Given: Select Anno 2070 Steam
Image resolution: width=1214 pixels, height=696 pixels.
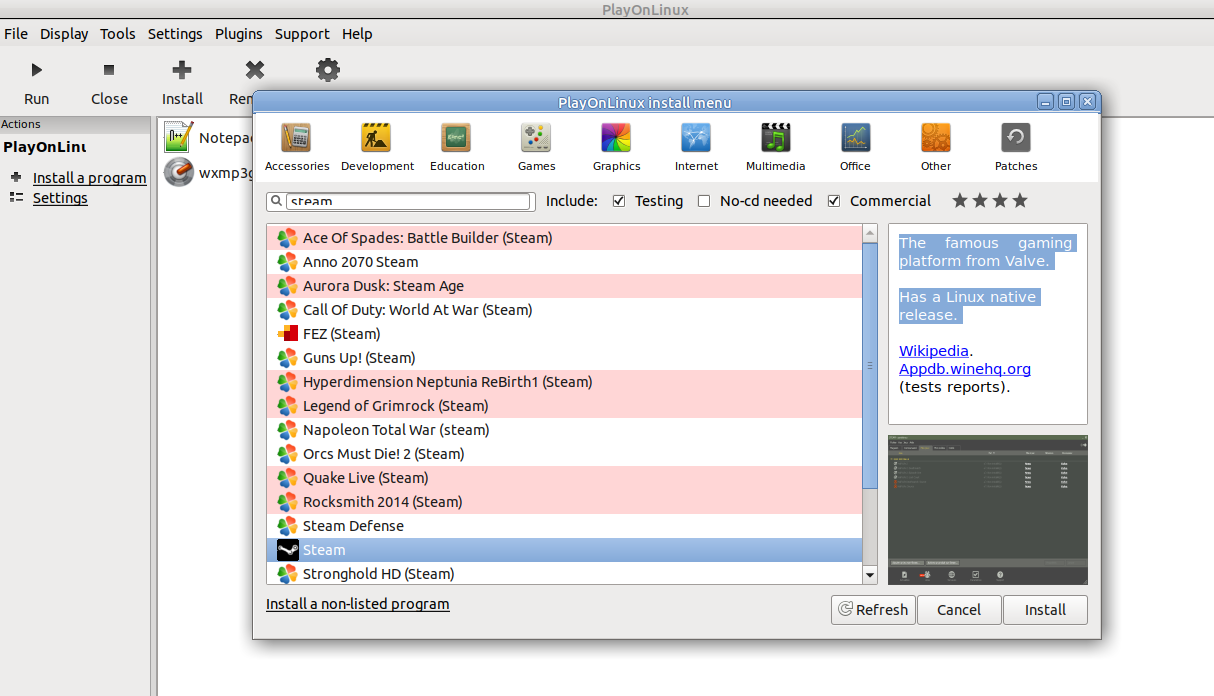Looking at the screenshot, I should [564, 262].
